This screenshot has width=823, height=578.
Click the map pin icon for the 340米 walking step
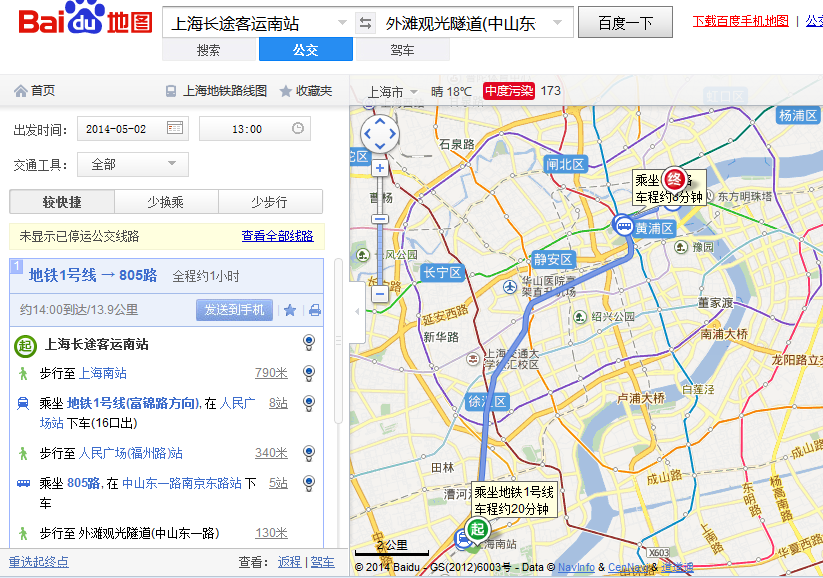309,453
